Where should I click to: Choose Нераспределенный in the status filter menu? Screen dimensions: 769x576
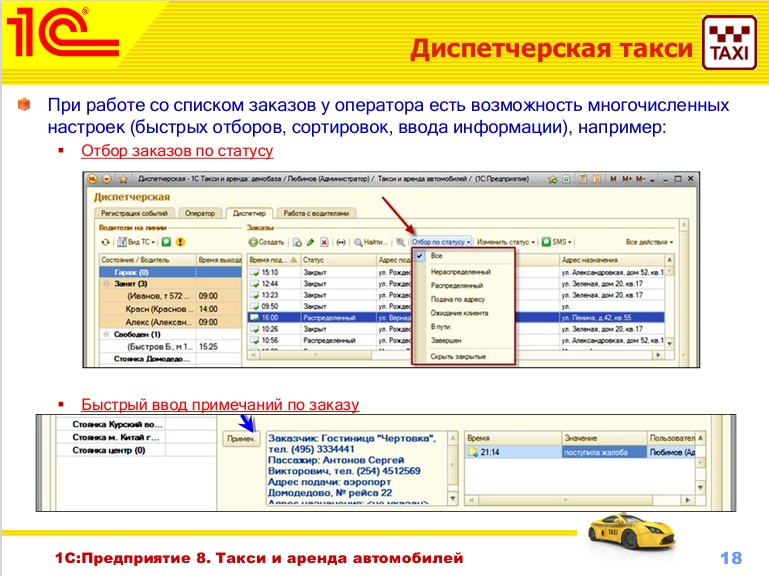tap(460, 271)
